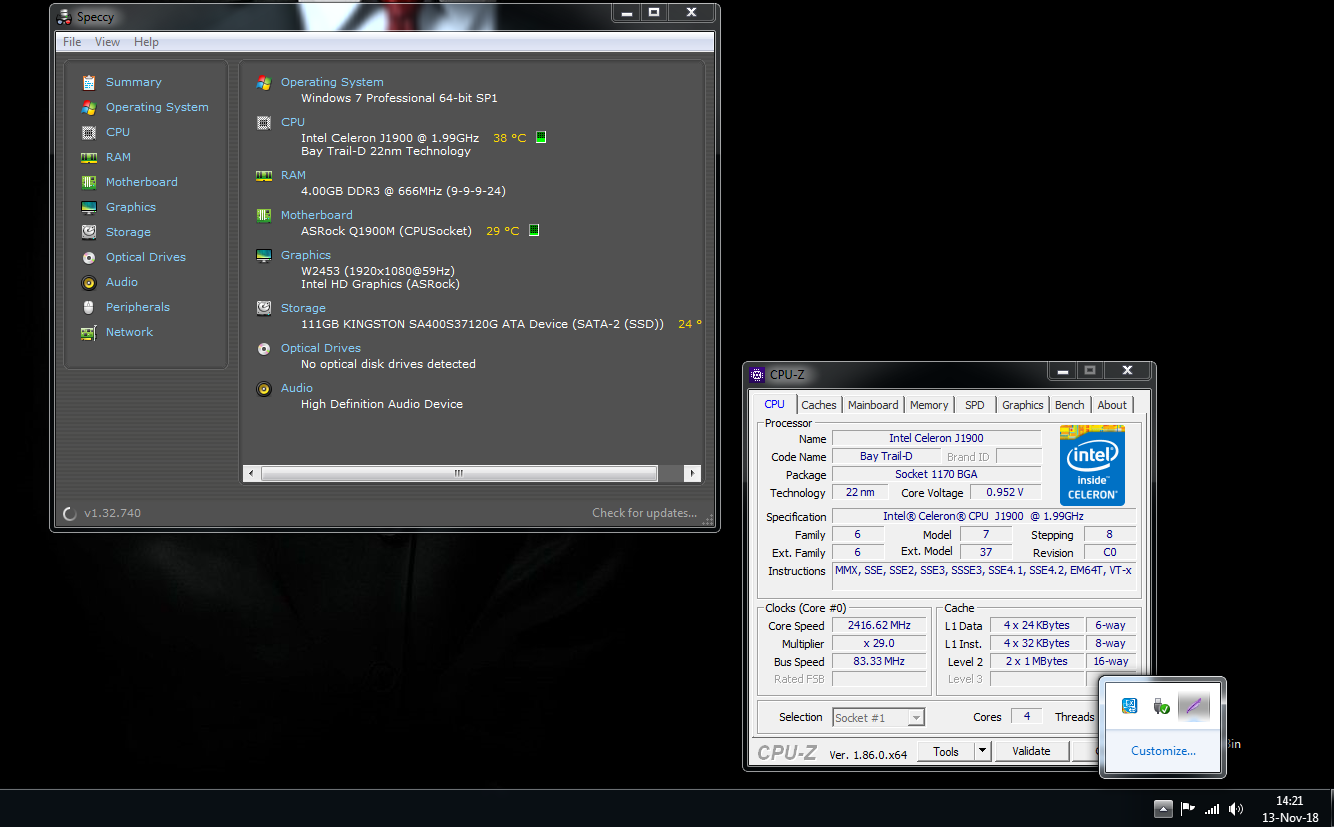Click the CPU icon in summary panel

click(x=264, y=123)
